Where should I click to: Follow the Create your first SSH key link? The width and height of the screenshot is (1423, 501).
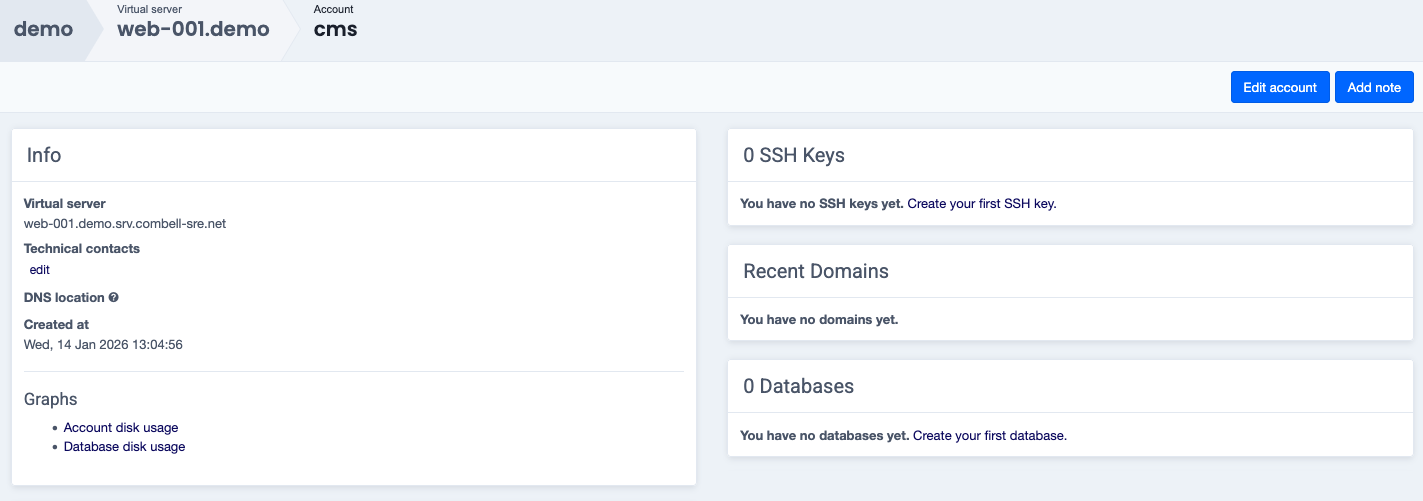(x=981, y=204)
